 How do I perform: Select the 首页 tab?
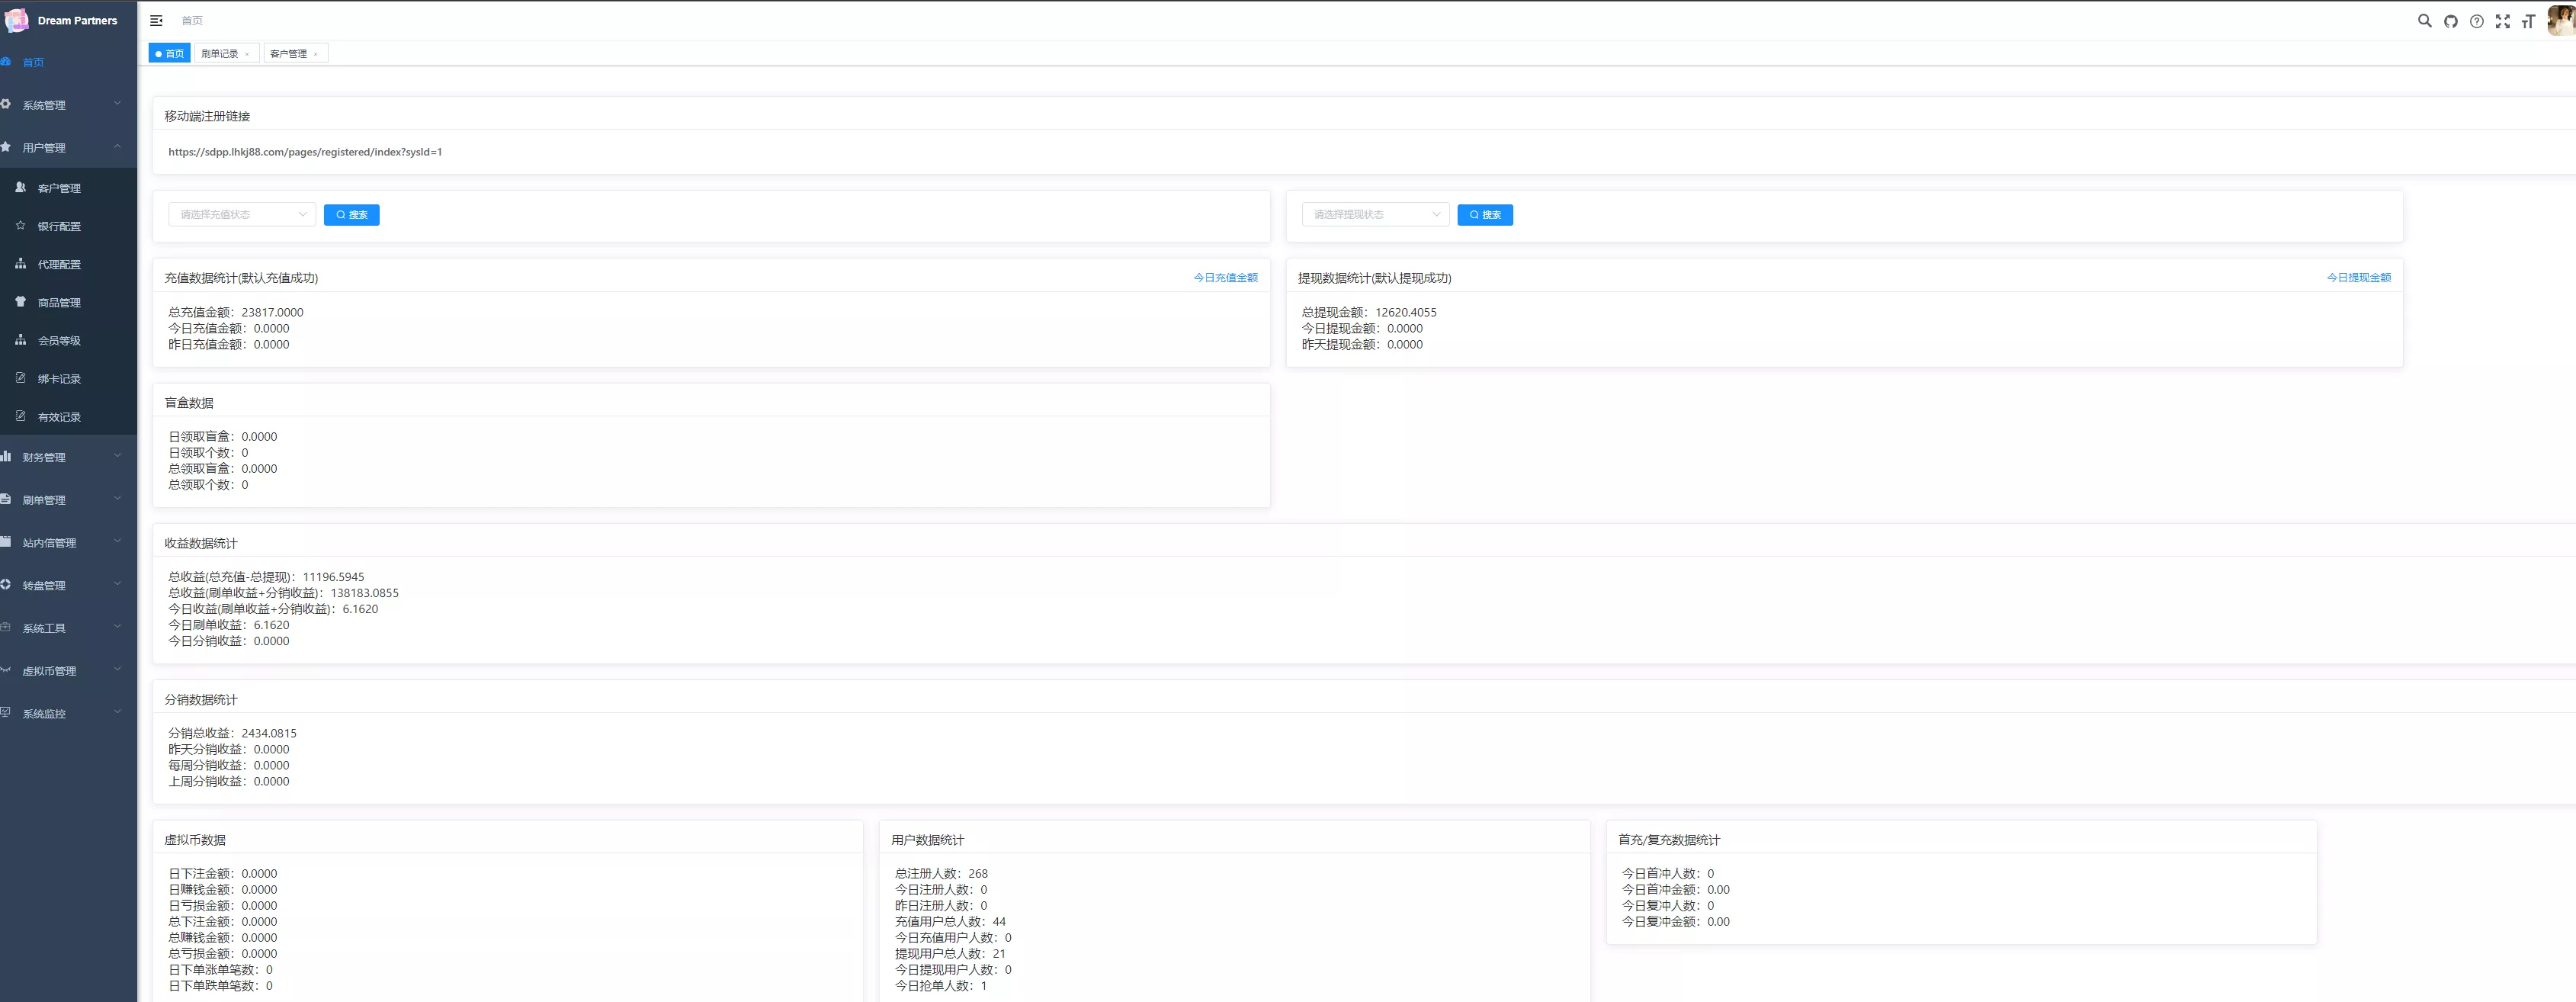point(169,54)
